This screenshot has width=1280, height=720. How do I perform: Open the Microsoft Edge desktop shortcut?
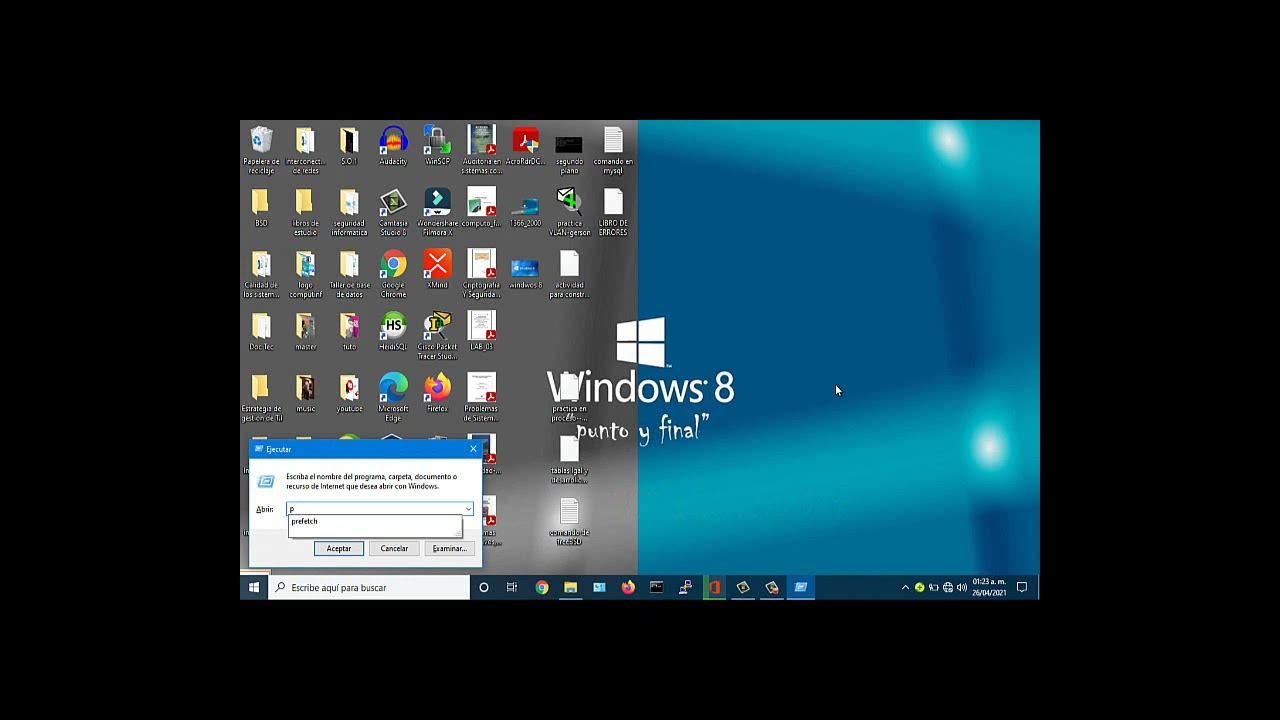pyautogui.click(x=393, y=398)
